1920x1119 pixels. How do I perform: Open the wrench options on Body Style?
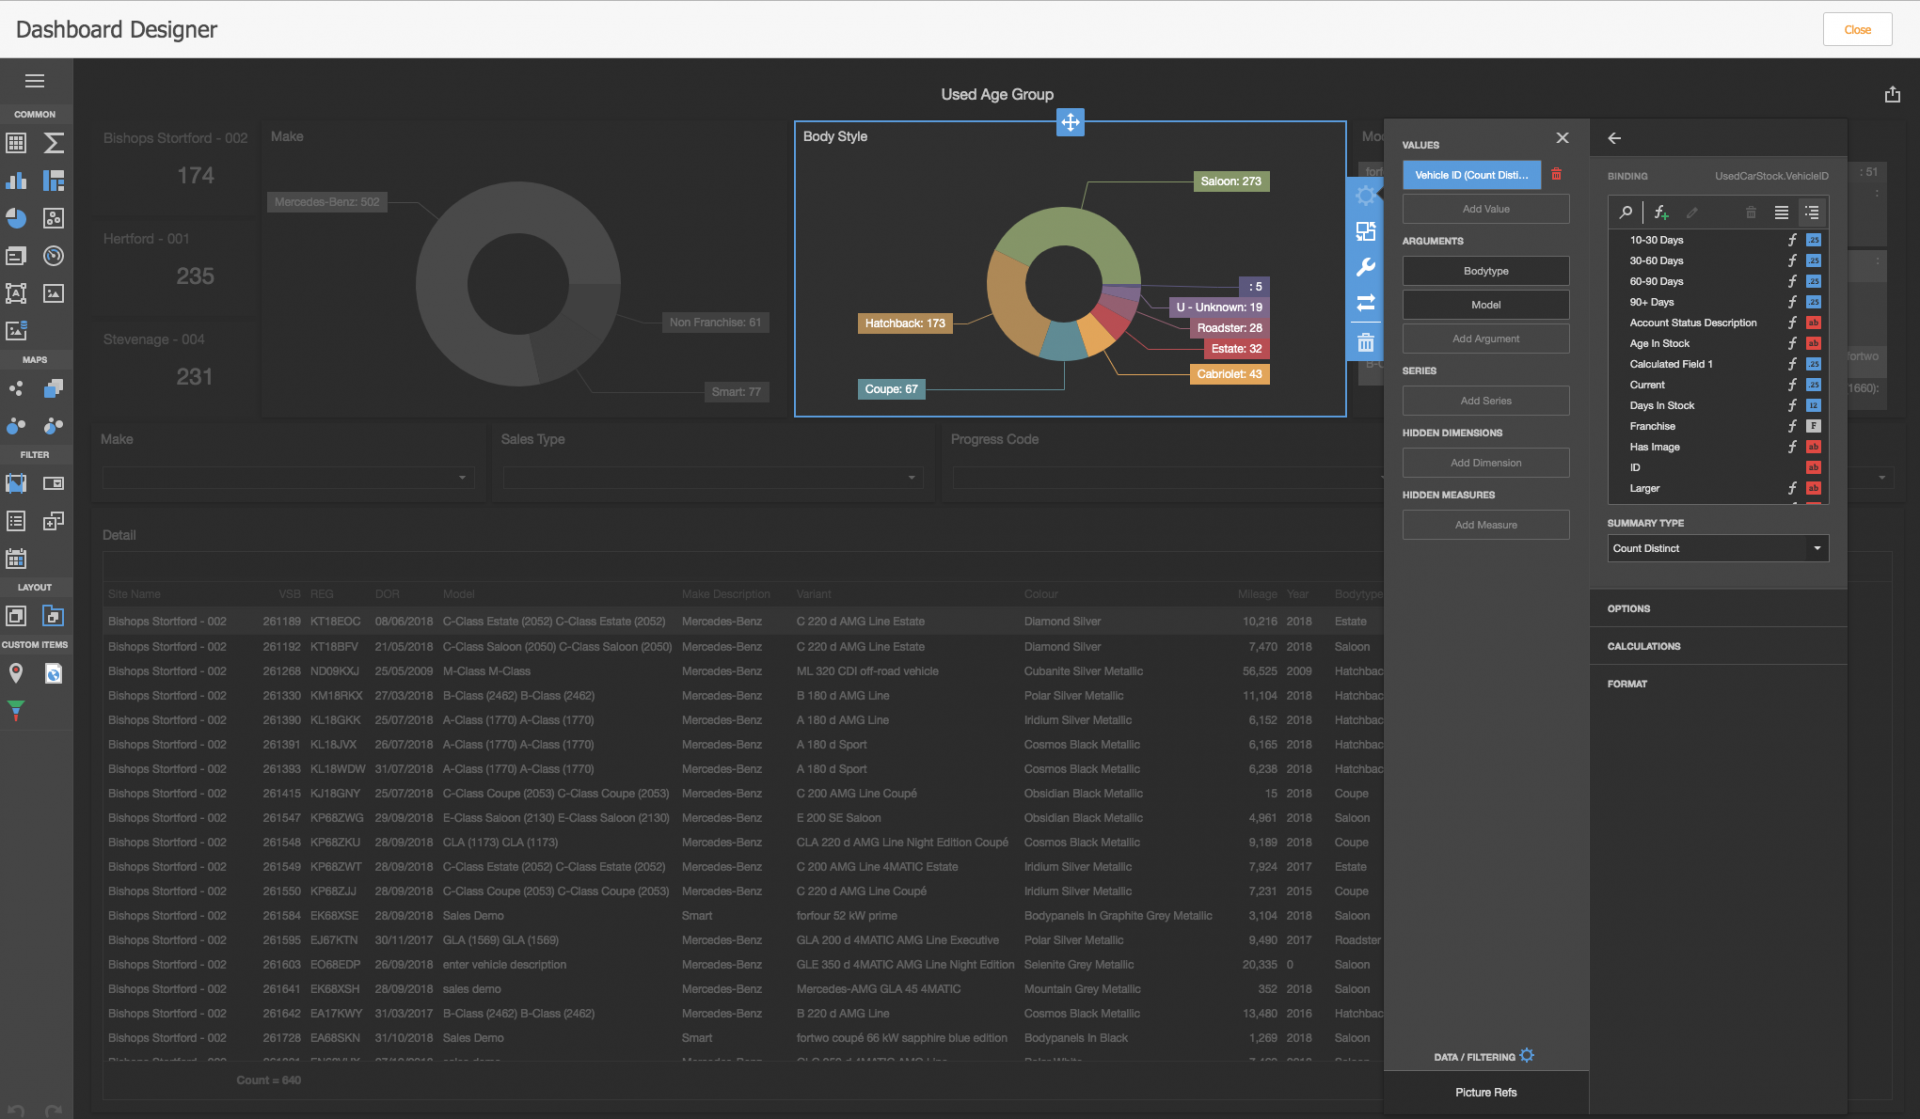1365,267
